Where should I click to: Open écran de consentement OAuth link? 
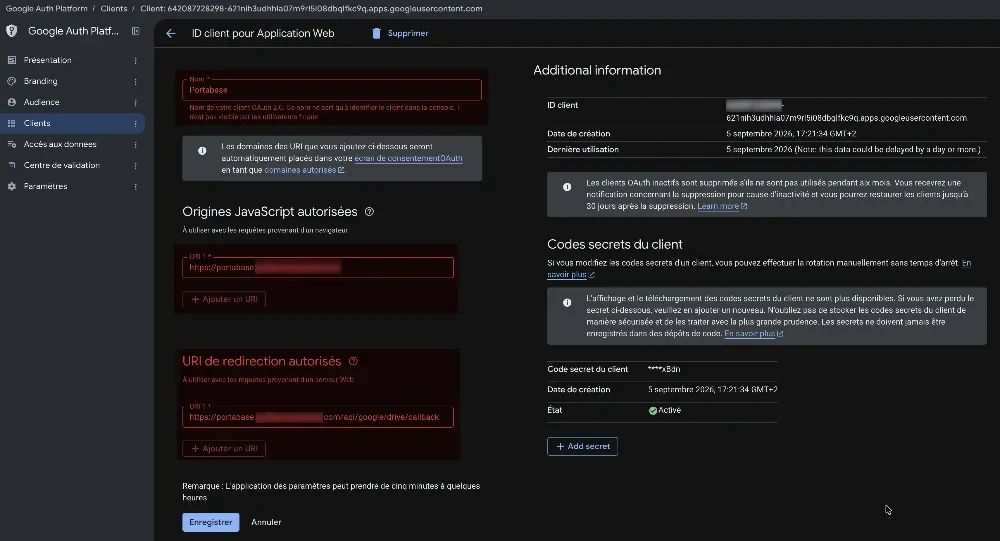point(408,158)
